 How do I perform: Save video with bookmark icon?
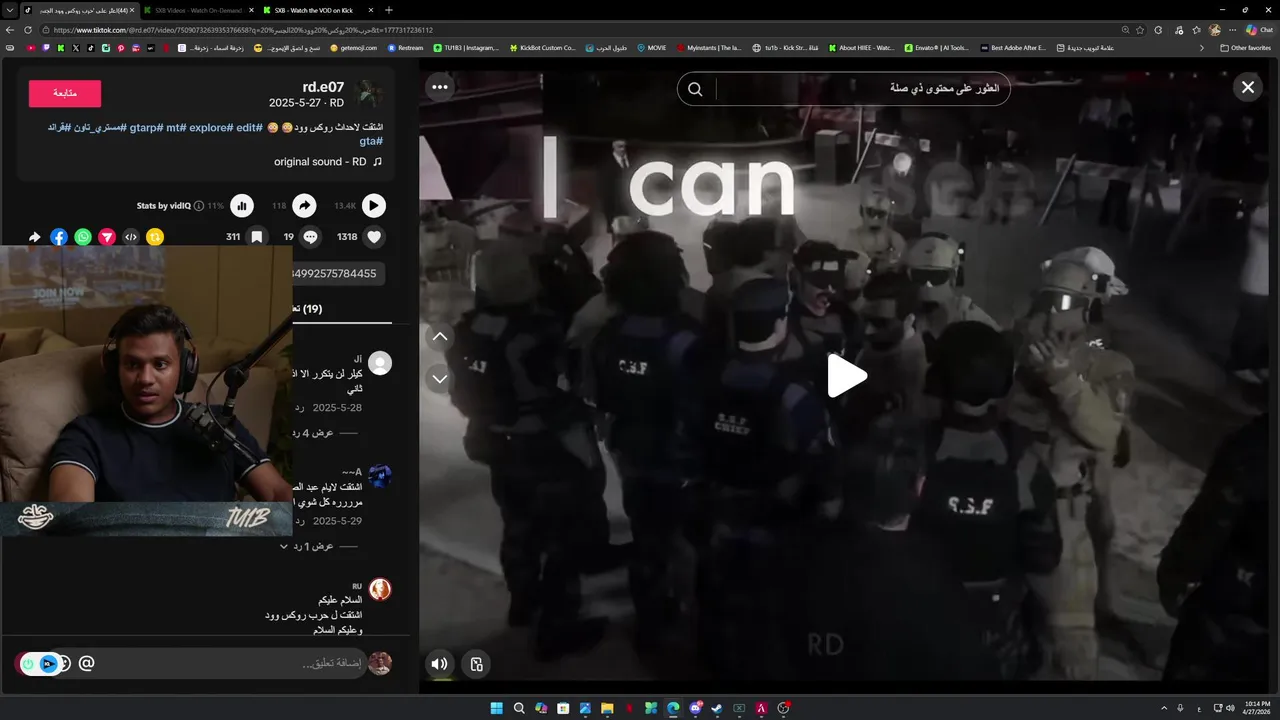point(256,237)
